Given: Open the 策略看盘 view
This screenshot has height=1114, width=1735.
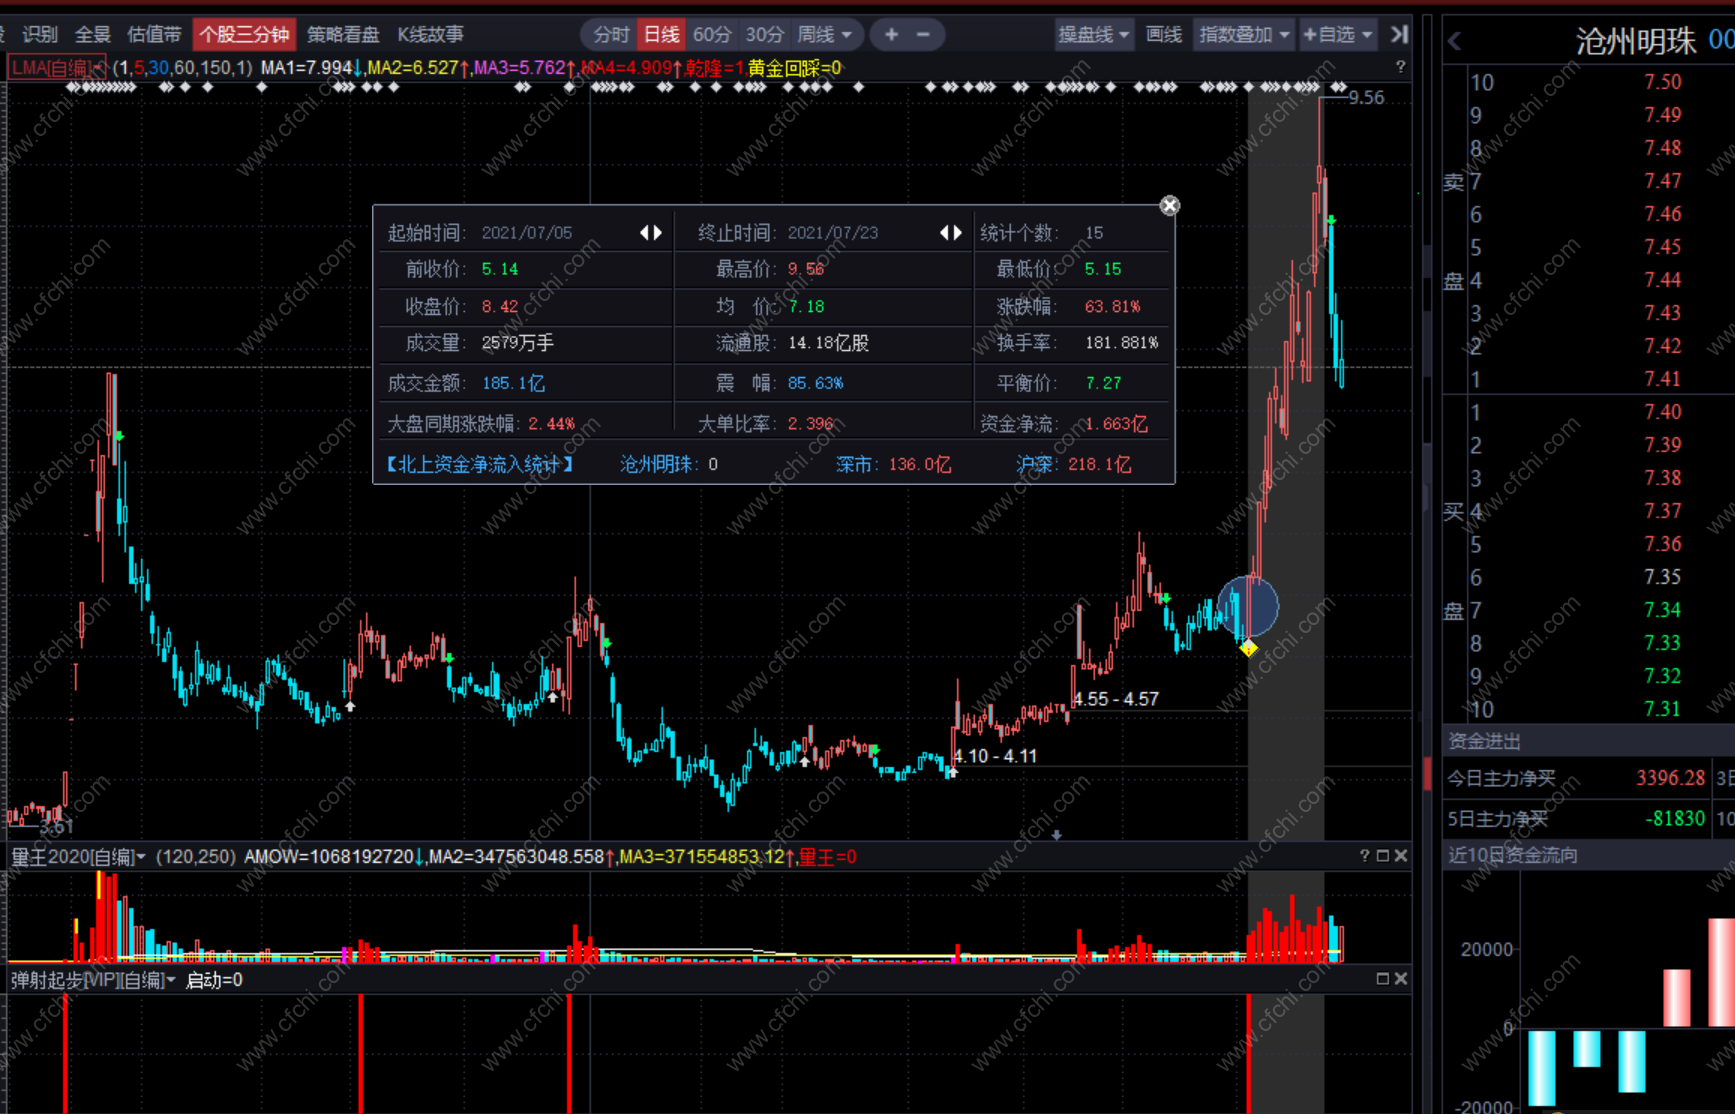Looking at the screenshot, I should [343, 34].
